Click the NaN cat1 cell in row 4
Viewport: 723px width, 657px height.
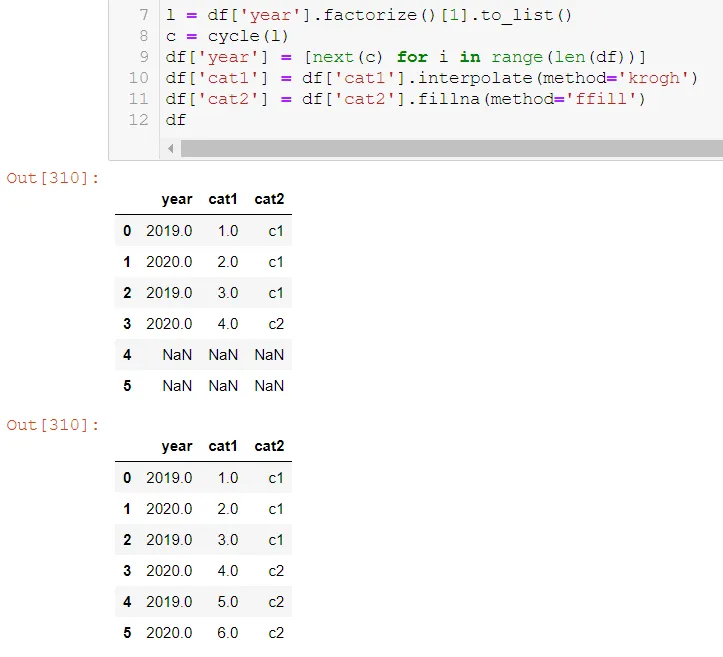pos(223,355)
